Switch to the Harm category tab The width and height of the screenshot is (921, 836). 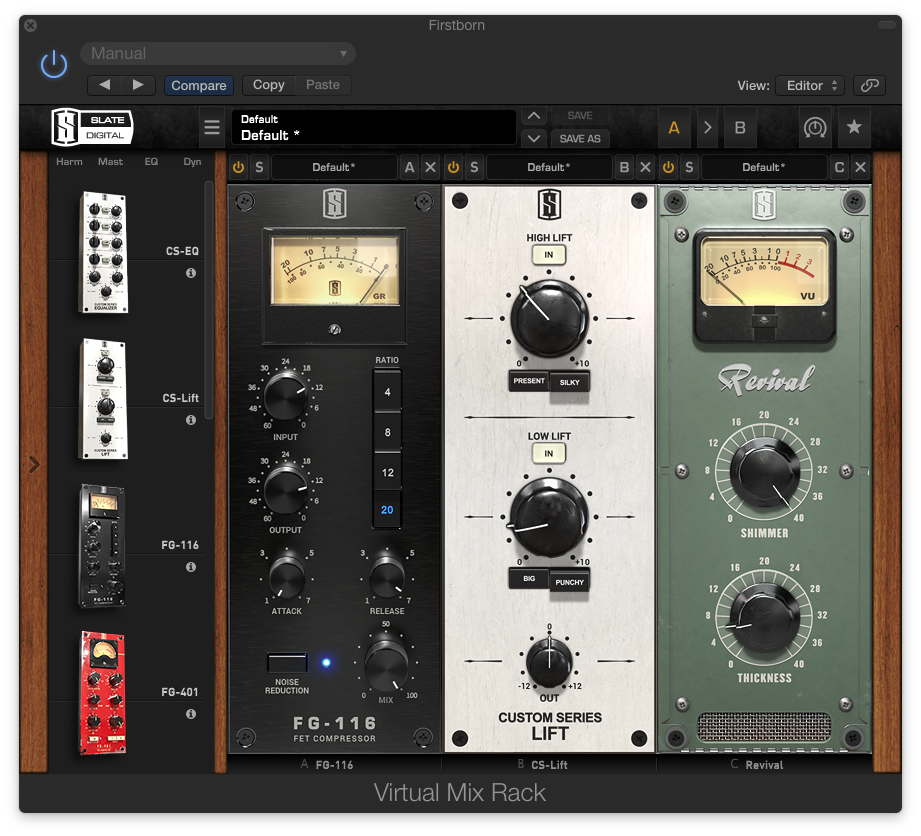click(69, 162)
